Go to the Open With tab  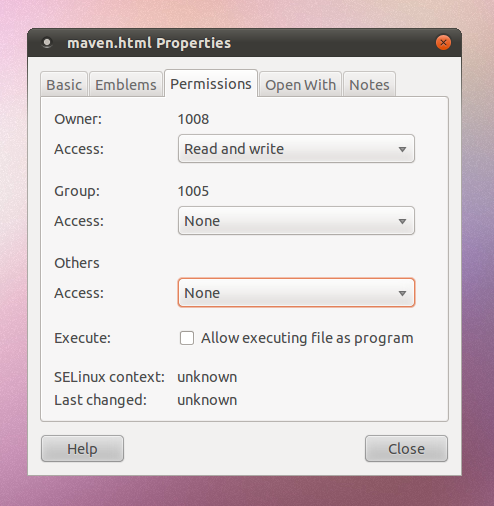[300, 85]
